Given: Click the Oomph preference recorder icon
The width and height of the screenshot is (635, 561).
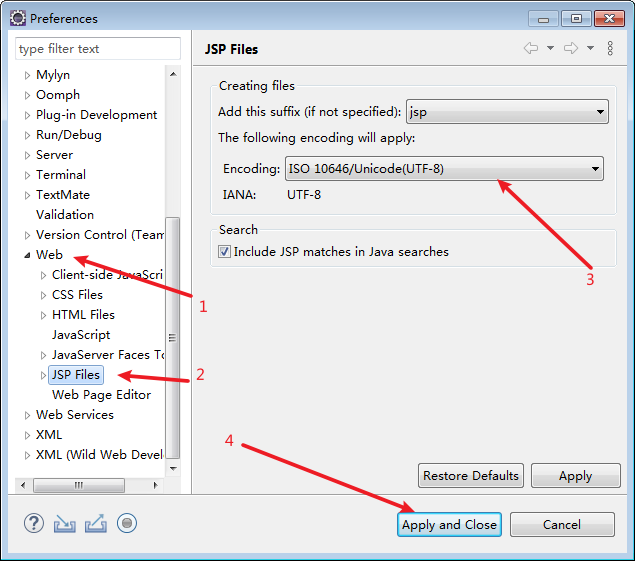Looking at the screenshot, I should click(127, 523).
